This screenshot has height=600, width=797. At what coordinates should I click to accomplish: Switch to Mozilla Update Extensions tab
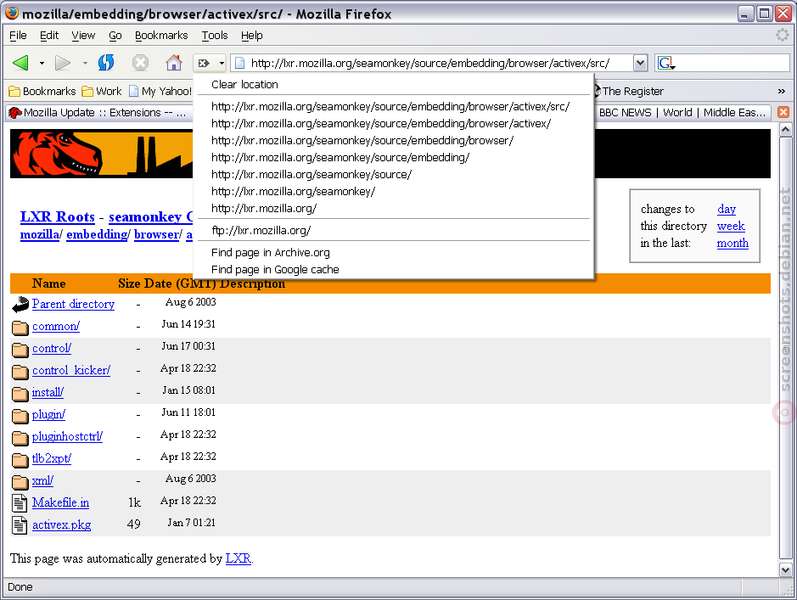100,112
